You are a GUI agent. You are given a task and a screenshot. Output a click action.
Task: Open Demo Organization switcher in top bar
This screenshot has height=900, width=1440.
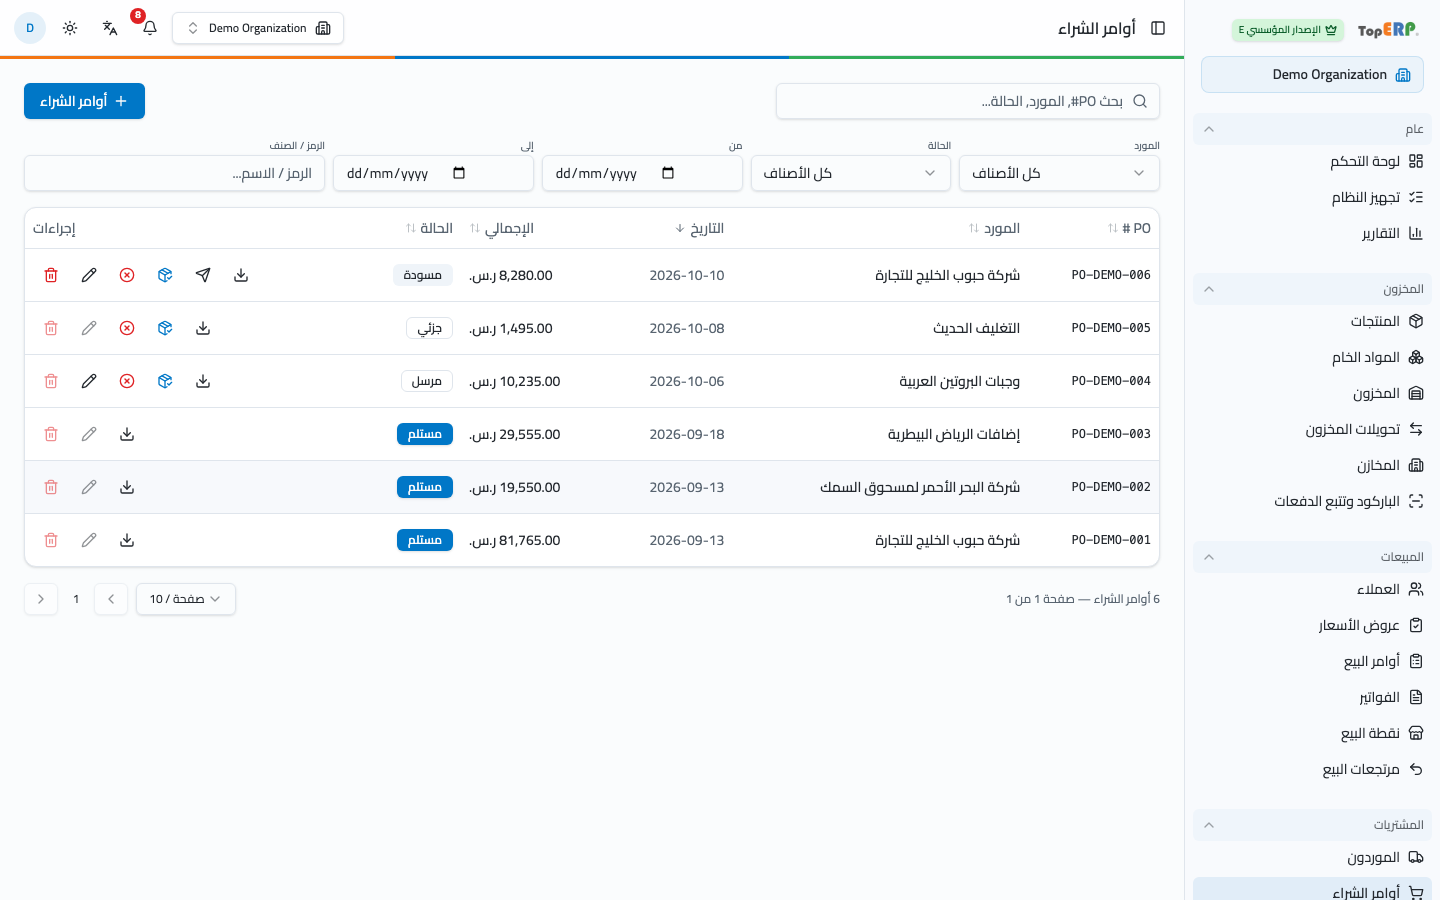(258, 28)
